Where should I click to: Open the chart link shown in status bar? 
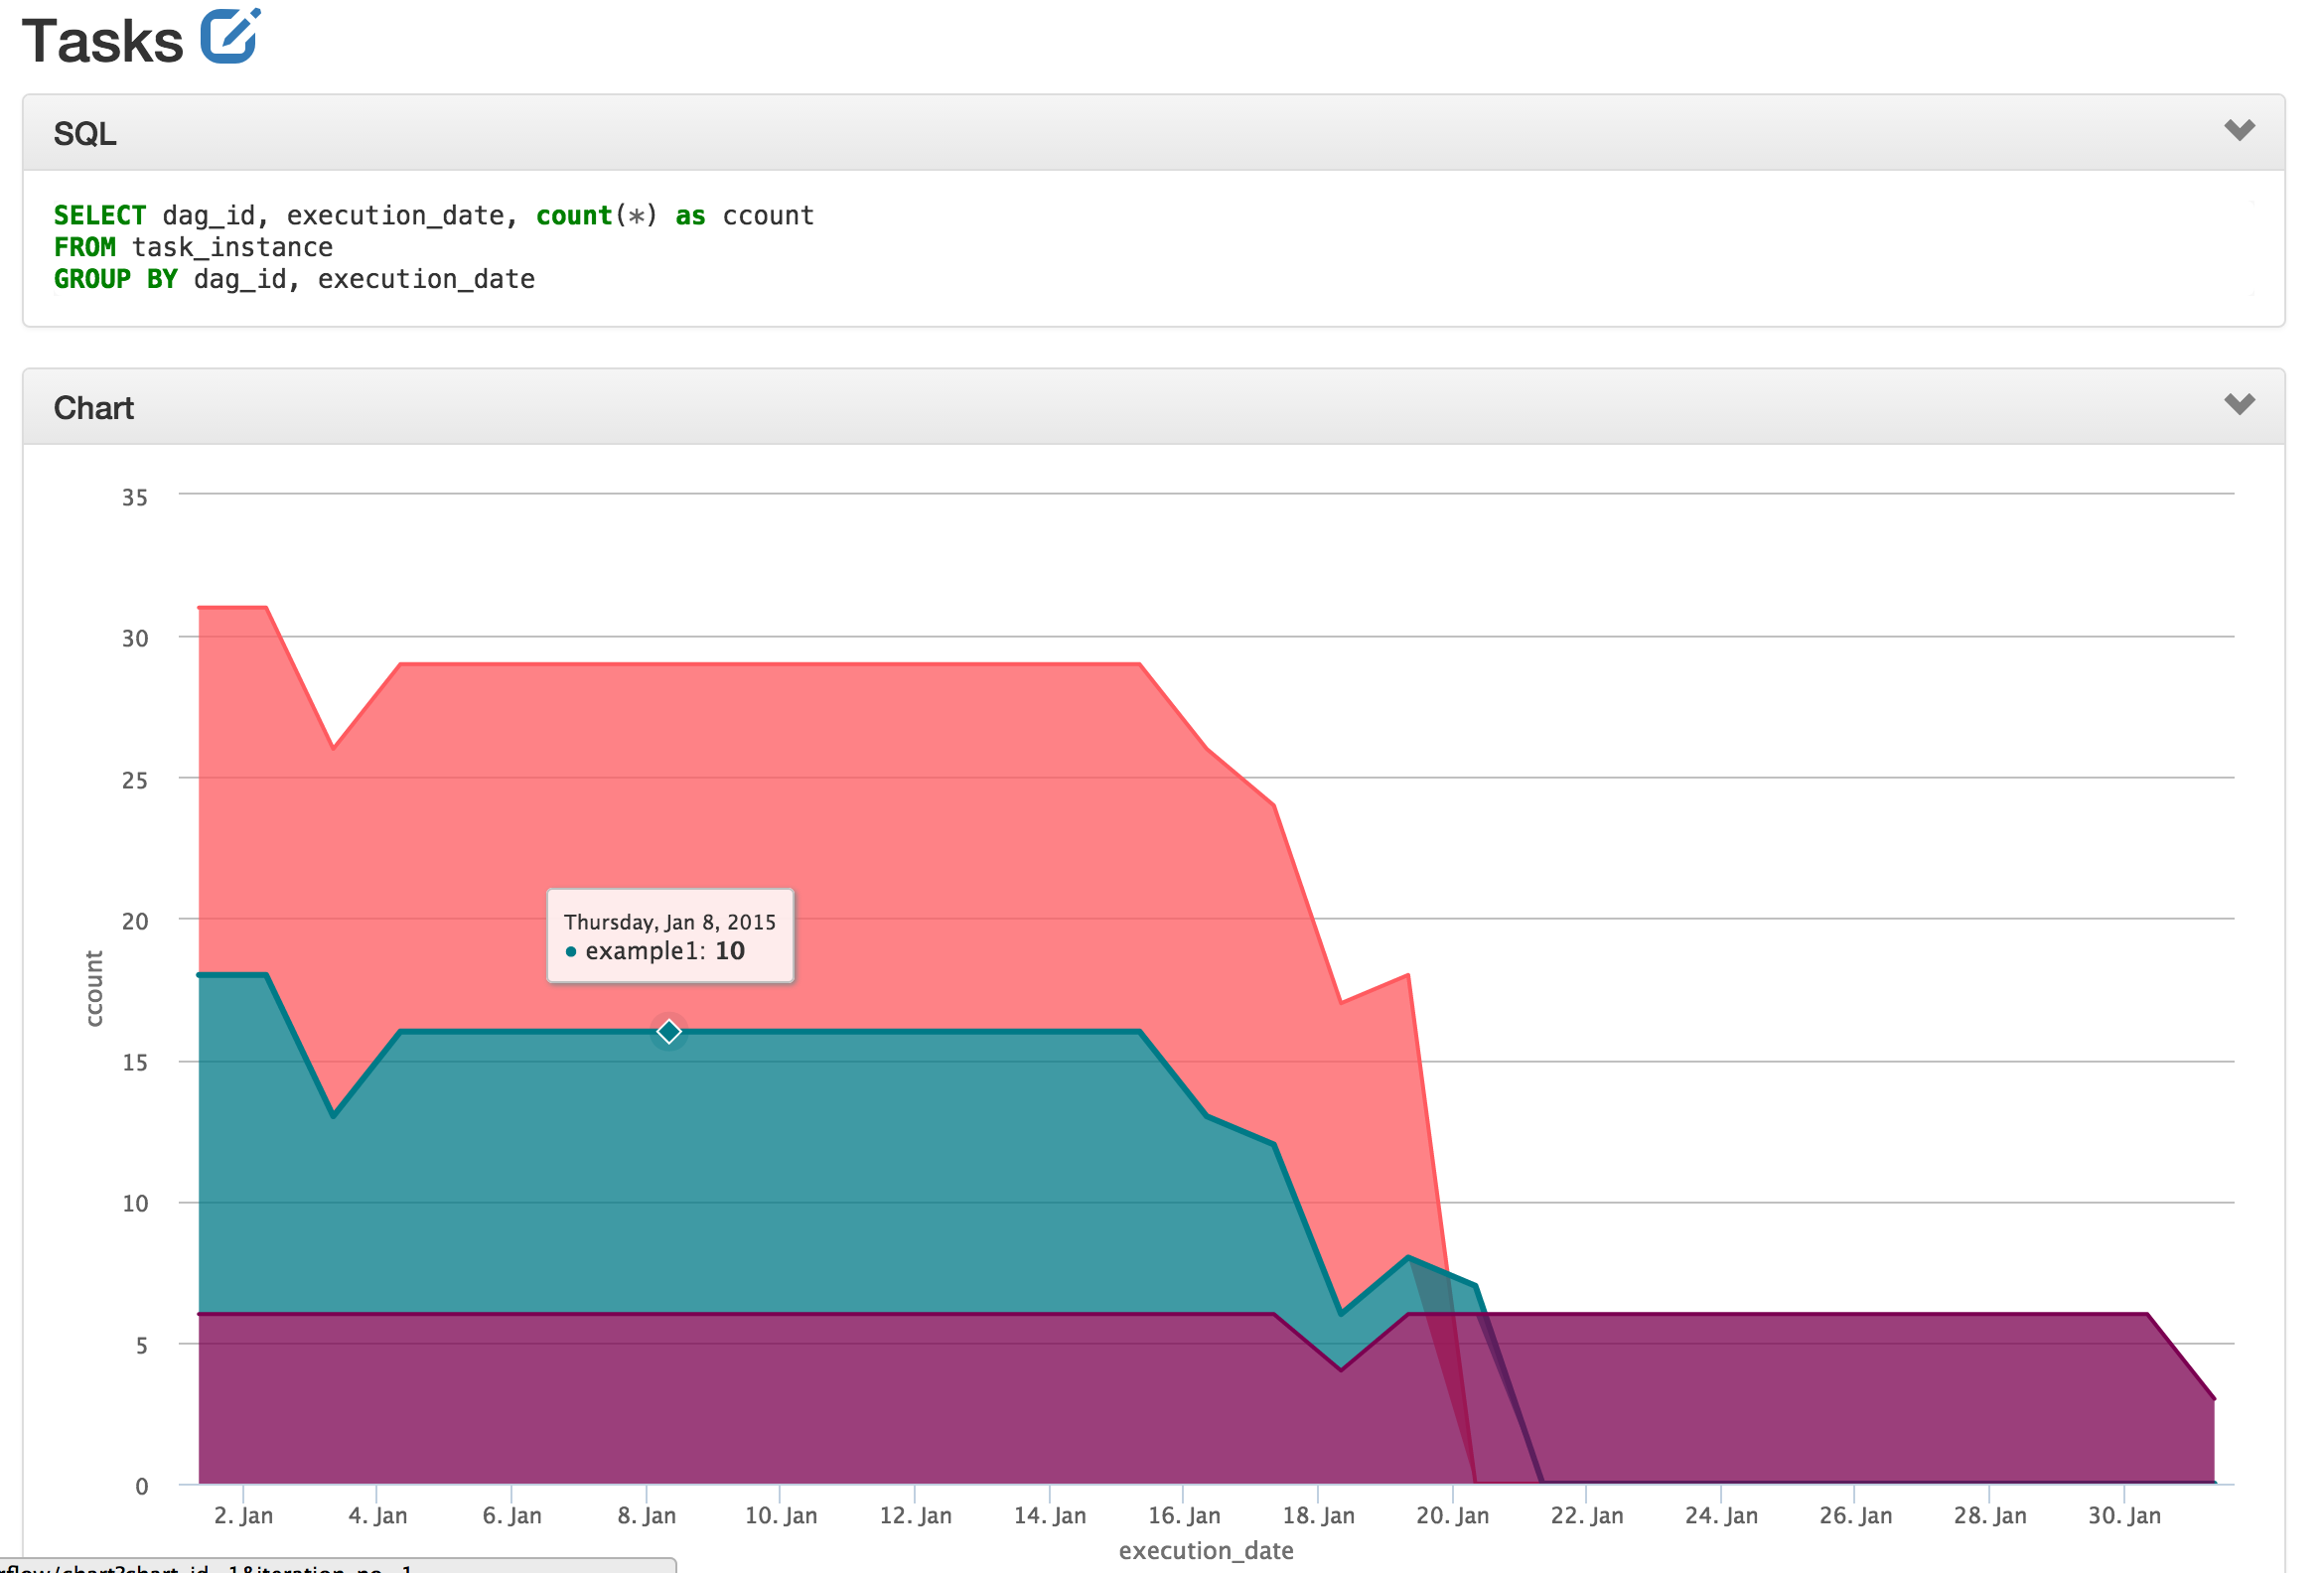click(200, 1566)
